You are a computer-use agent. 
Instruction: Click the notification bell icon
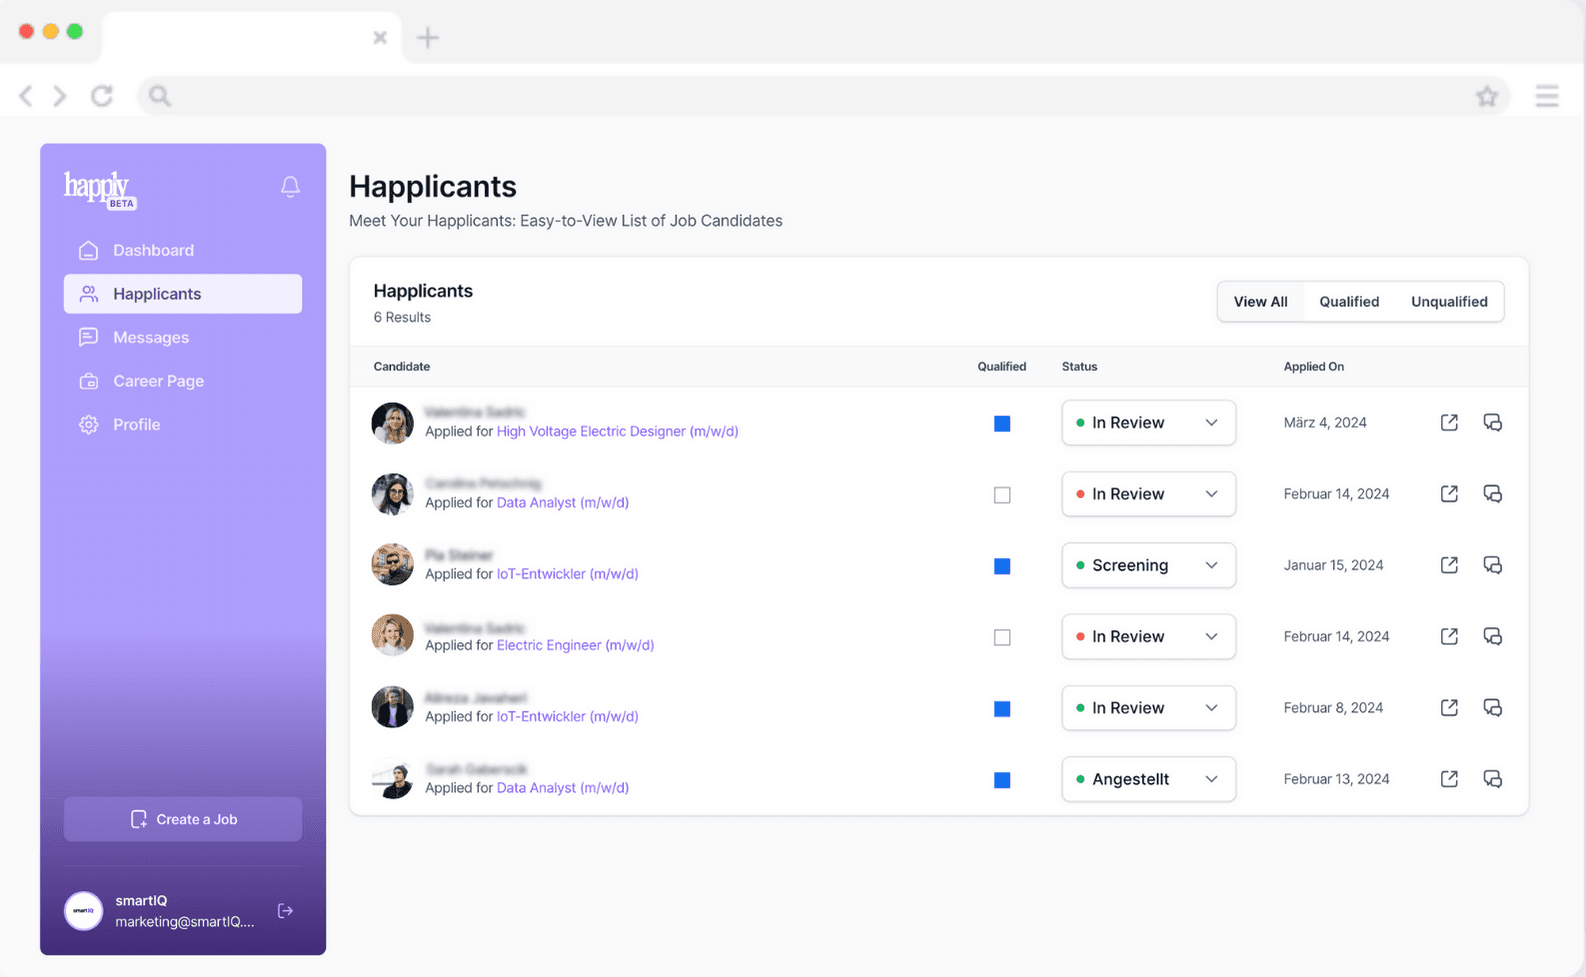(290, 187)
